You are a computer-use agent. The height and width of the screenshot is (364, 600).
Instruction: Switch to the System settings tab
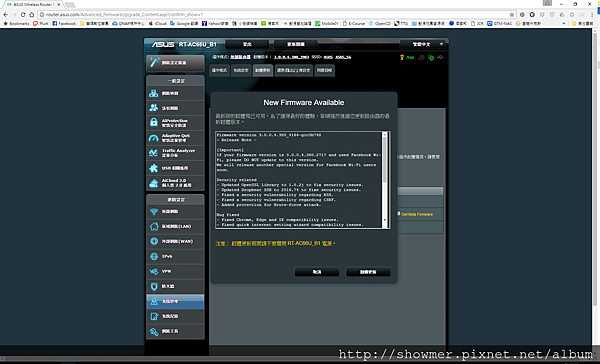point(241,70)
